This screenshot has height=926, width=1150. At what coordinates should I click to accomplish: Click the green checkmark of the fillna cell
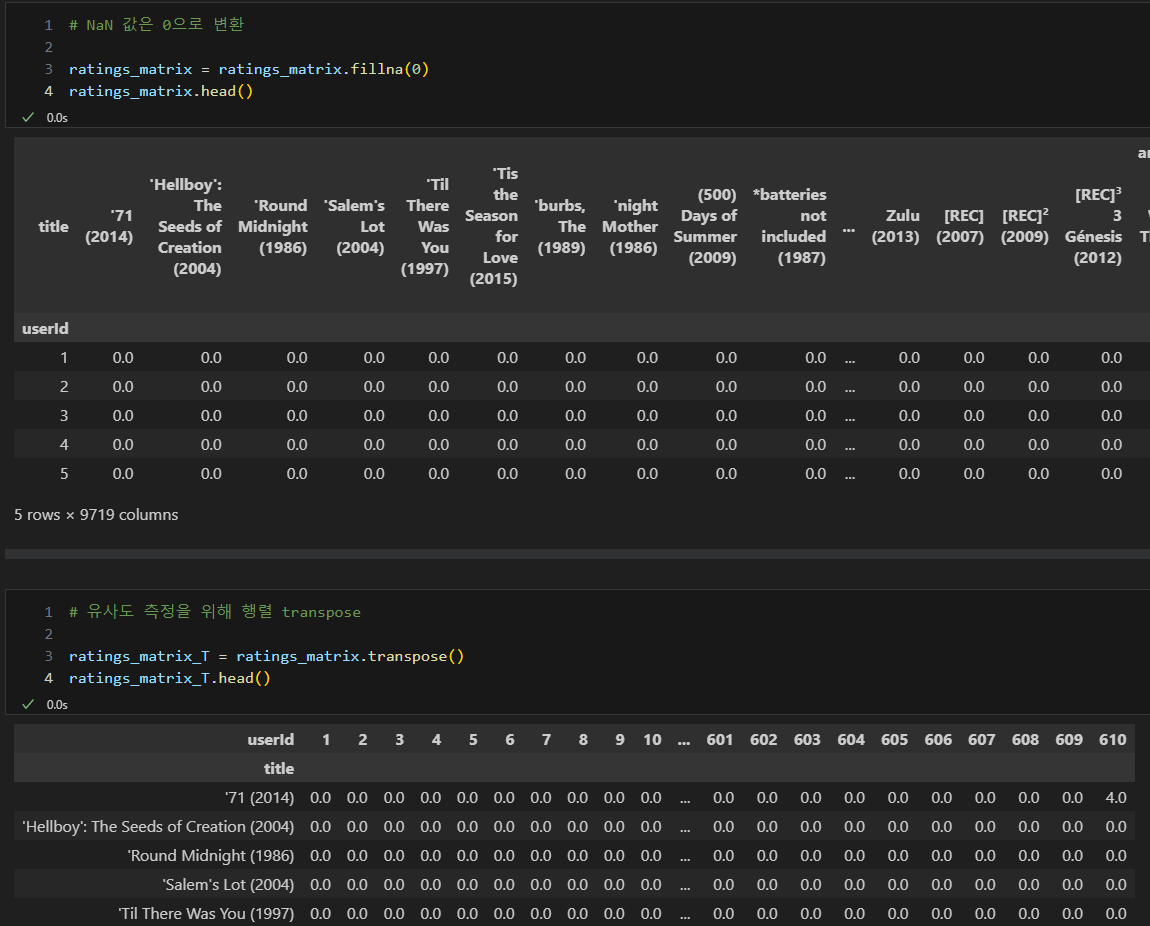[28, 117]
